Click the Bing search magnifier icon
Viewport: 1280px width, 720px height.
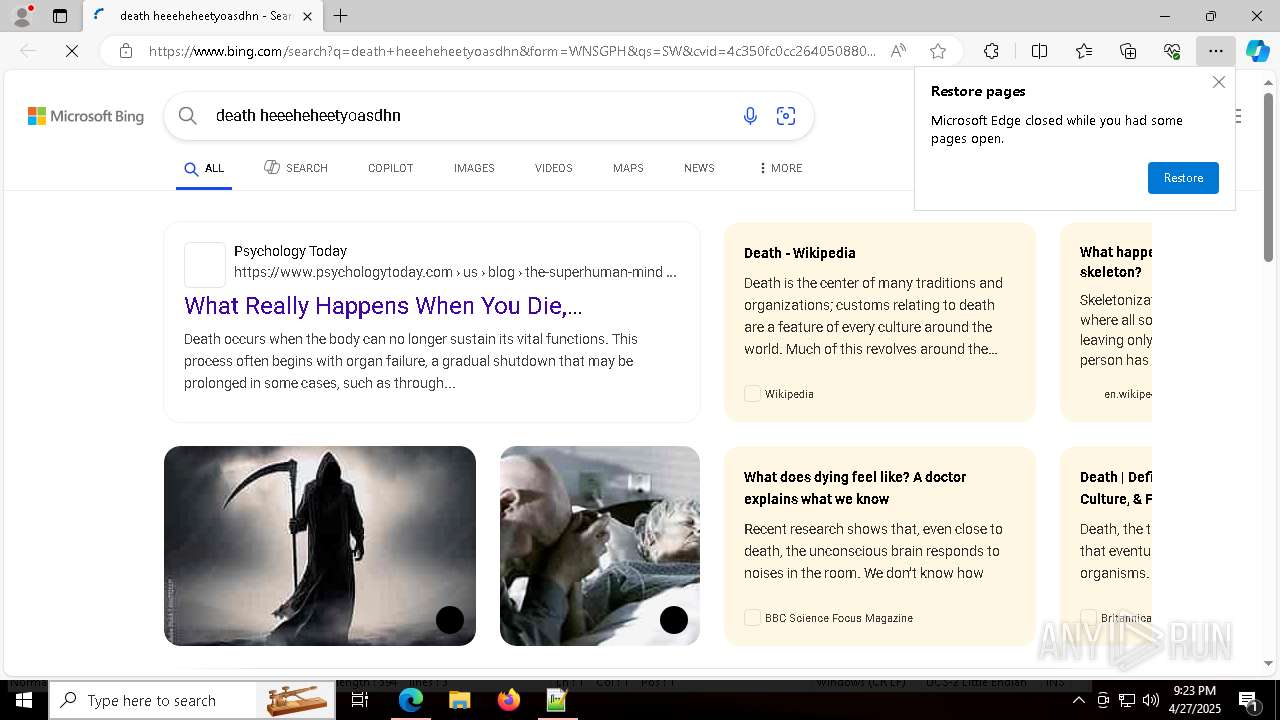tap(187, 116)
